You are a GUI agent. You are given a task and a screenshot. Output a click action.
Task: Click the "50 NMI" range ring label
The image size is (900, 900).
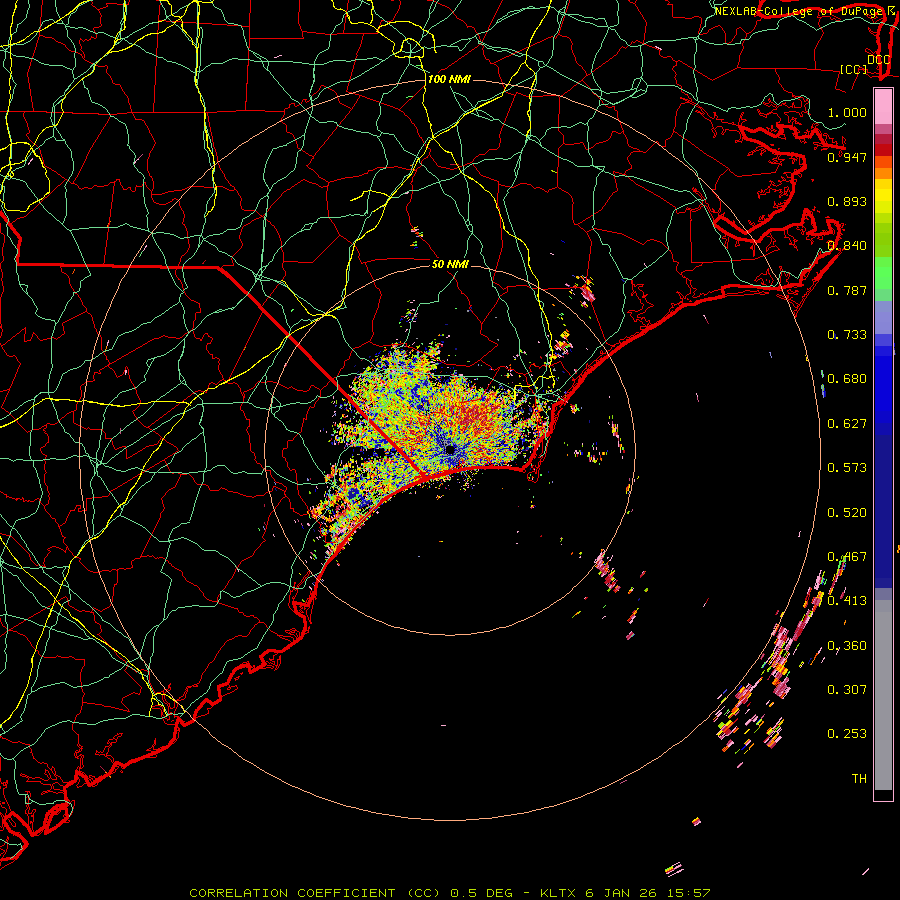tap(451, 264)
